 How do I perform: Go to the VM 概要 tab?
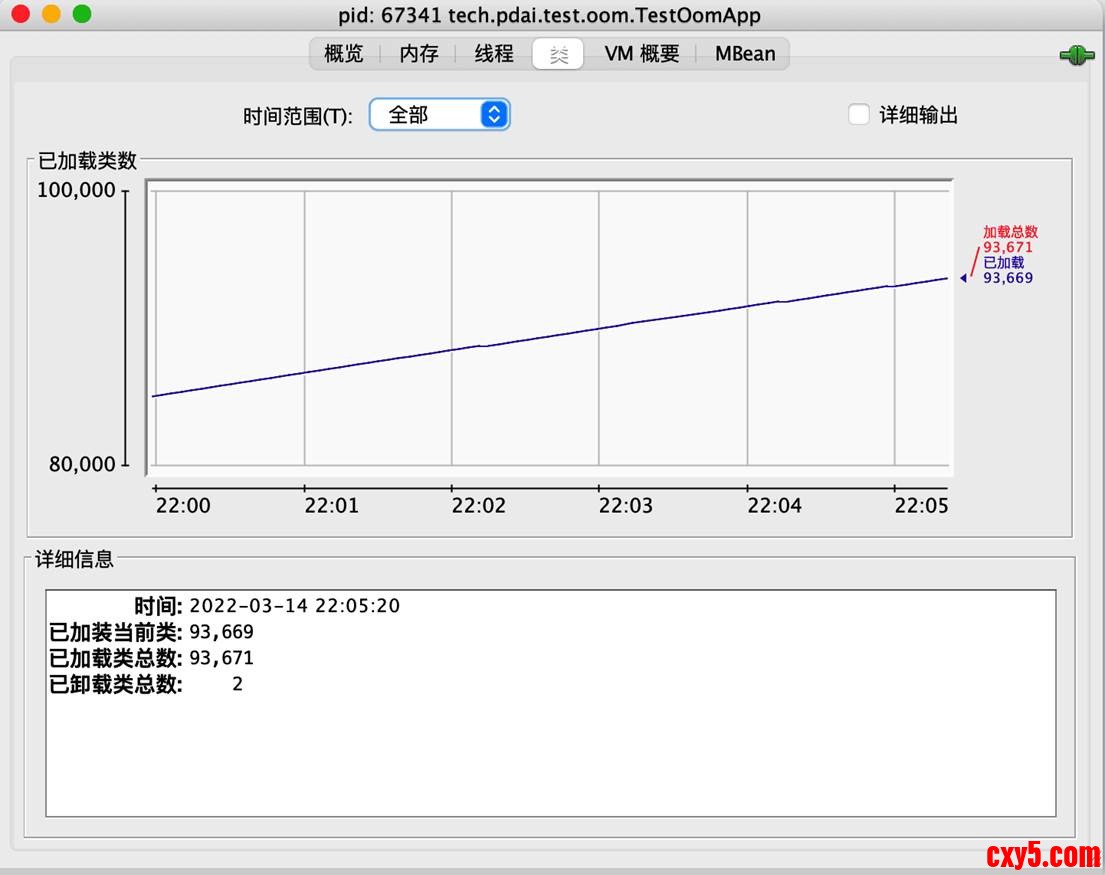[642, 54]
